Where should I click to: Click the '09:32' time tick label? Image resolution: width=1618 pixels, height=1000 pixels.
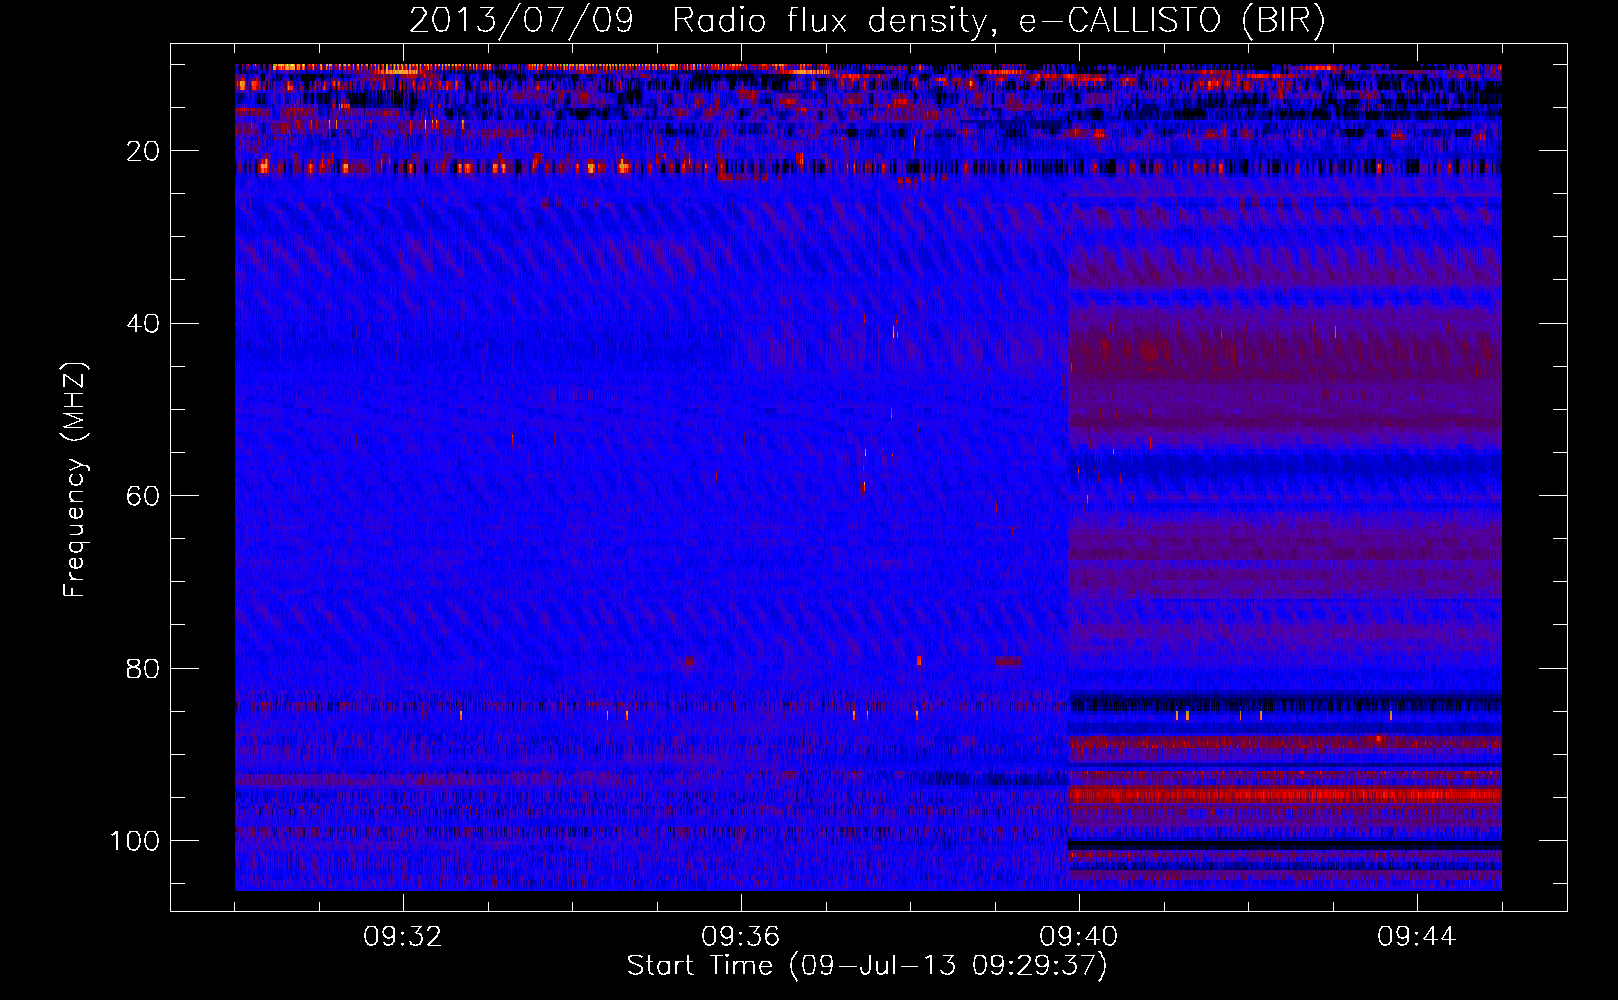403,937
